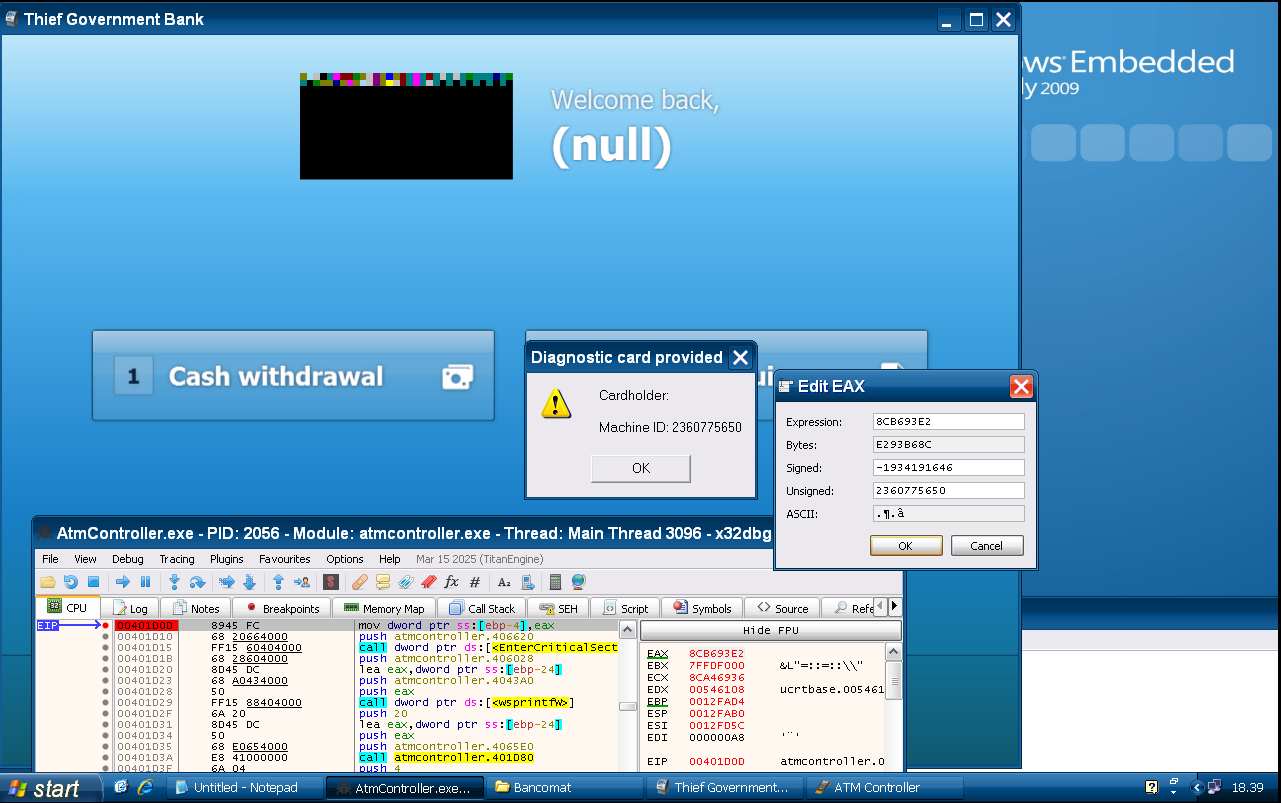
Task: Open the Labels toolbar icon
Action: pos(406,581)
